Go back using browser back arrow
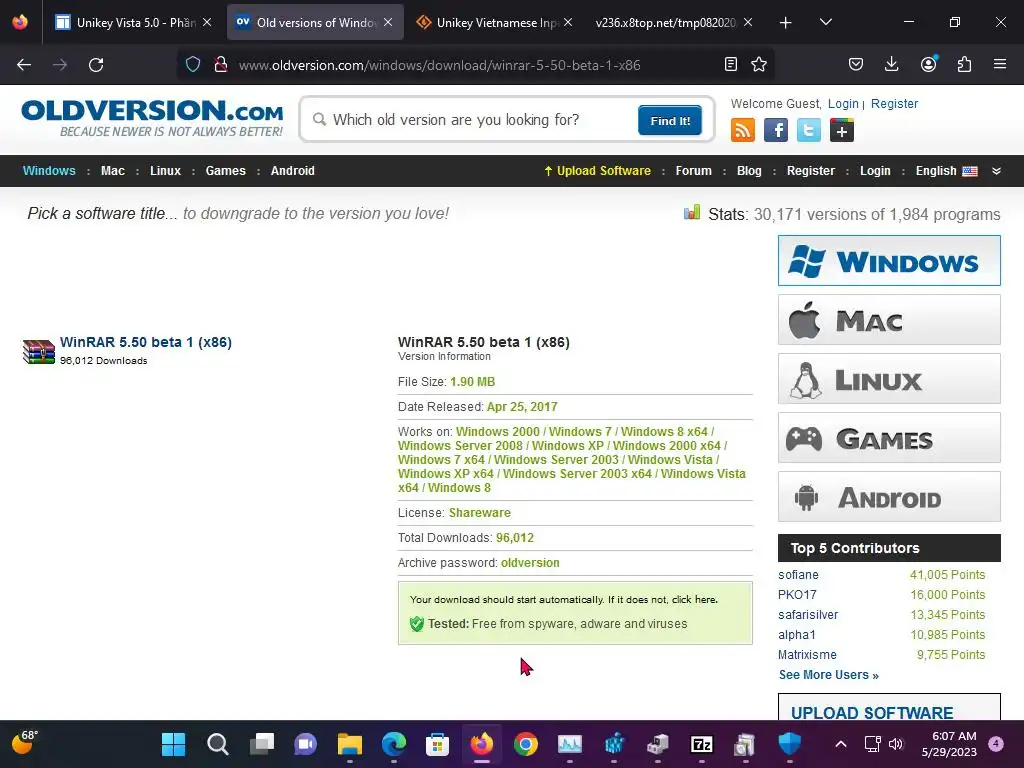The image size is (1024, 768). [24, 65]
